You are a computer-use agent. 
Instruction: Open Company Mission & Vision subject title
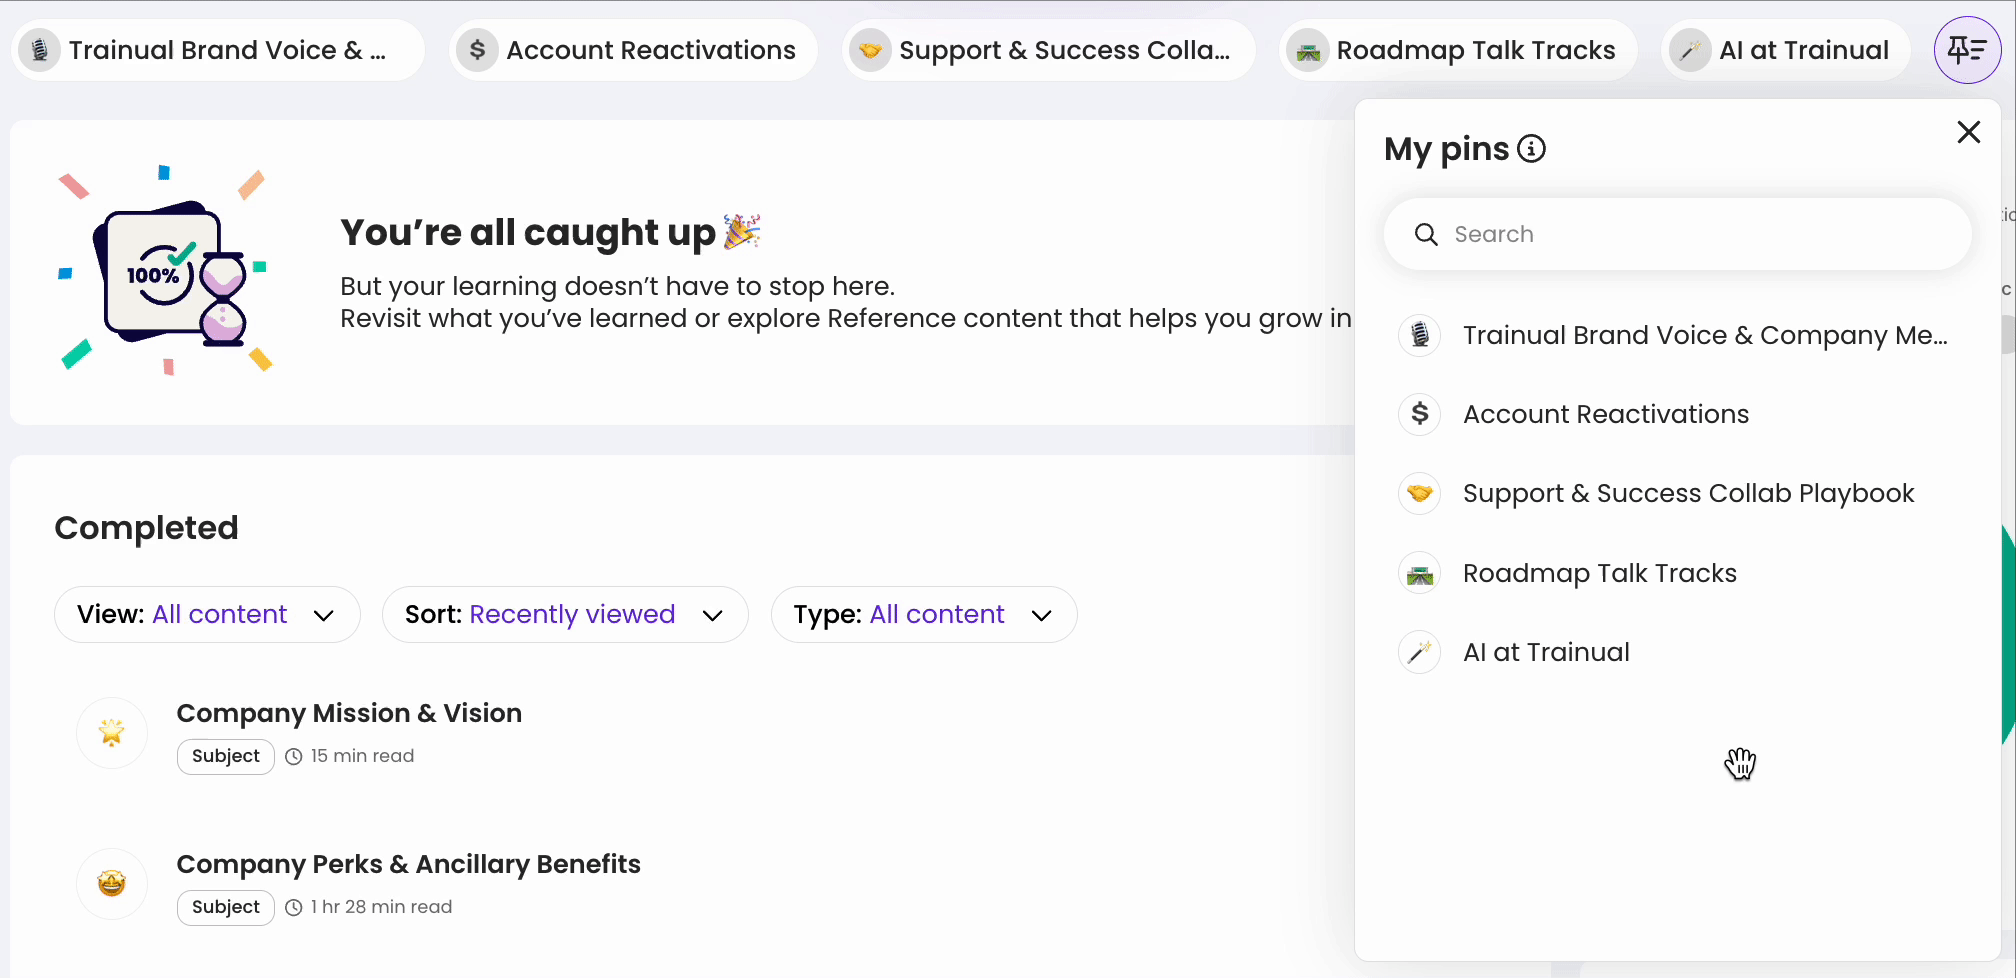pyautogui.click(x=349, y=713)
